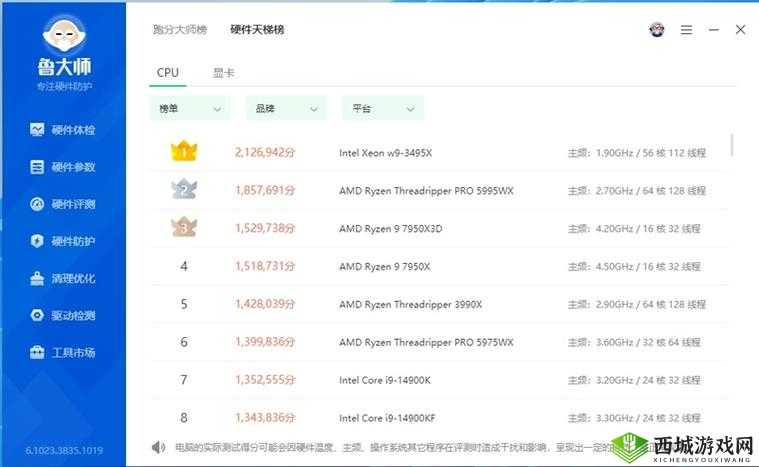
Task: Select the AMD Ryzen 9 7950X3D entry
Action: click(390, 228)
